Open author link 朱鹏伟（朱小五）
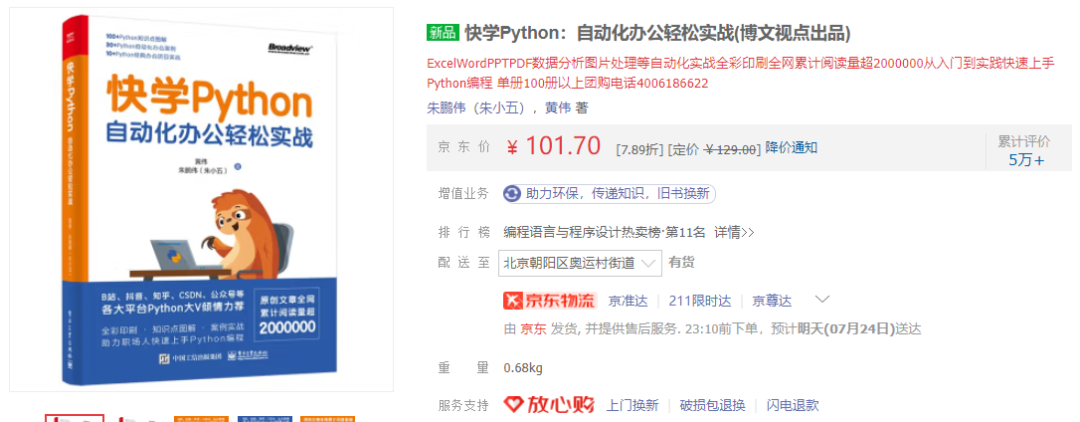The width and height of the screenshot is (1080, 422). click(477, 108)
